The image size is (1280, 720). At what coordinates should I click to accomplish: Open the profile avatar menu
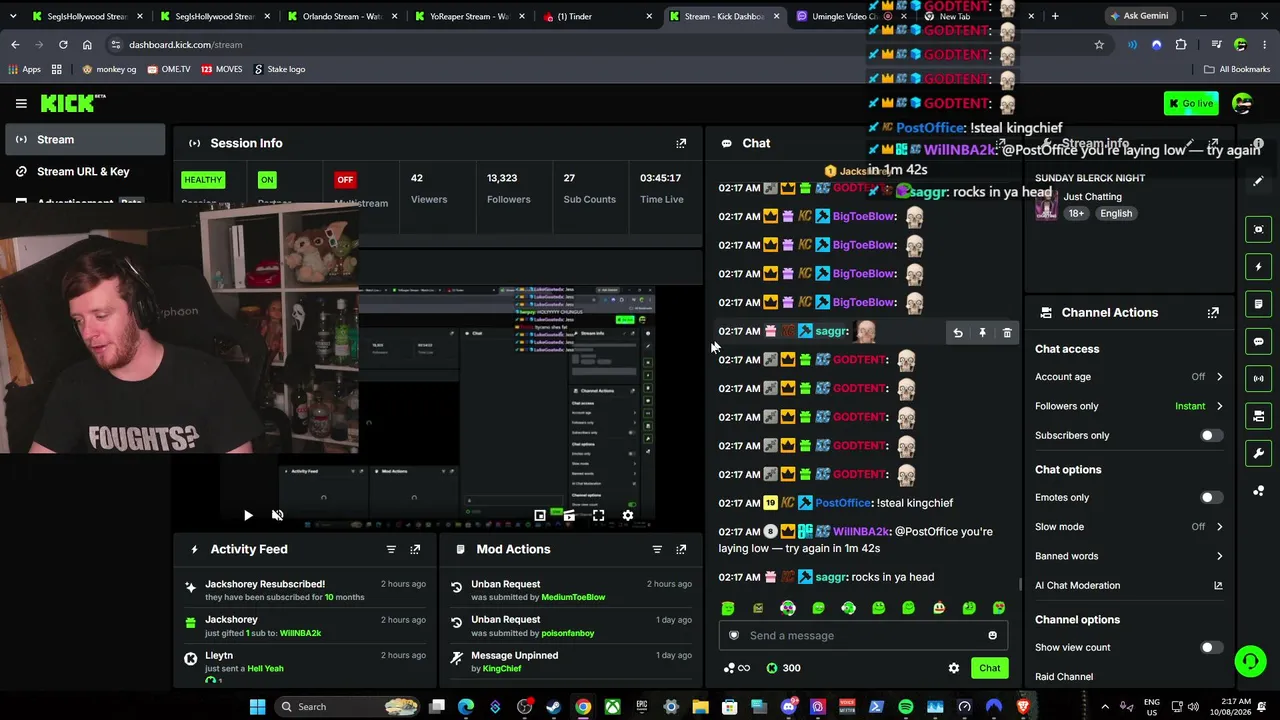(x=1242, y=103)
